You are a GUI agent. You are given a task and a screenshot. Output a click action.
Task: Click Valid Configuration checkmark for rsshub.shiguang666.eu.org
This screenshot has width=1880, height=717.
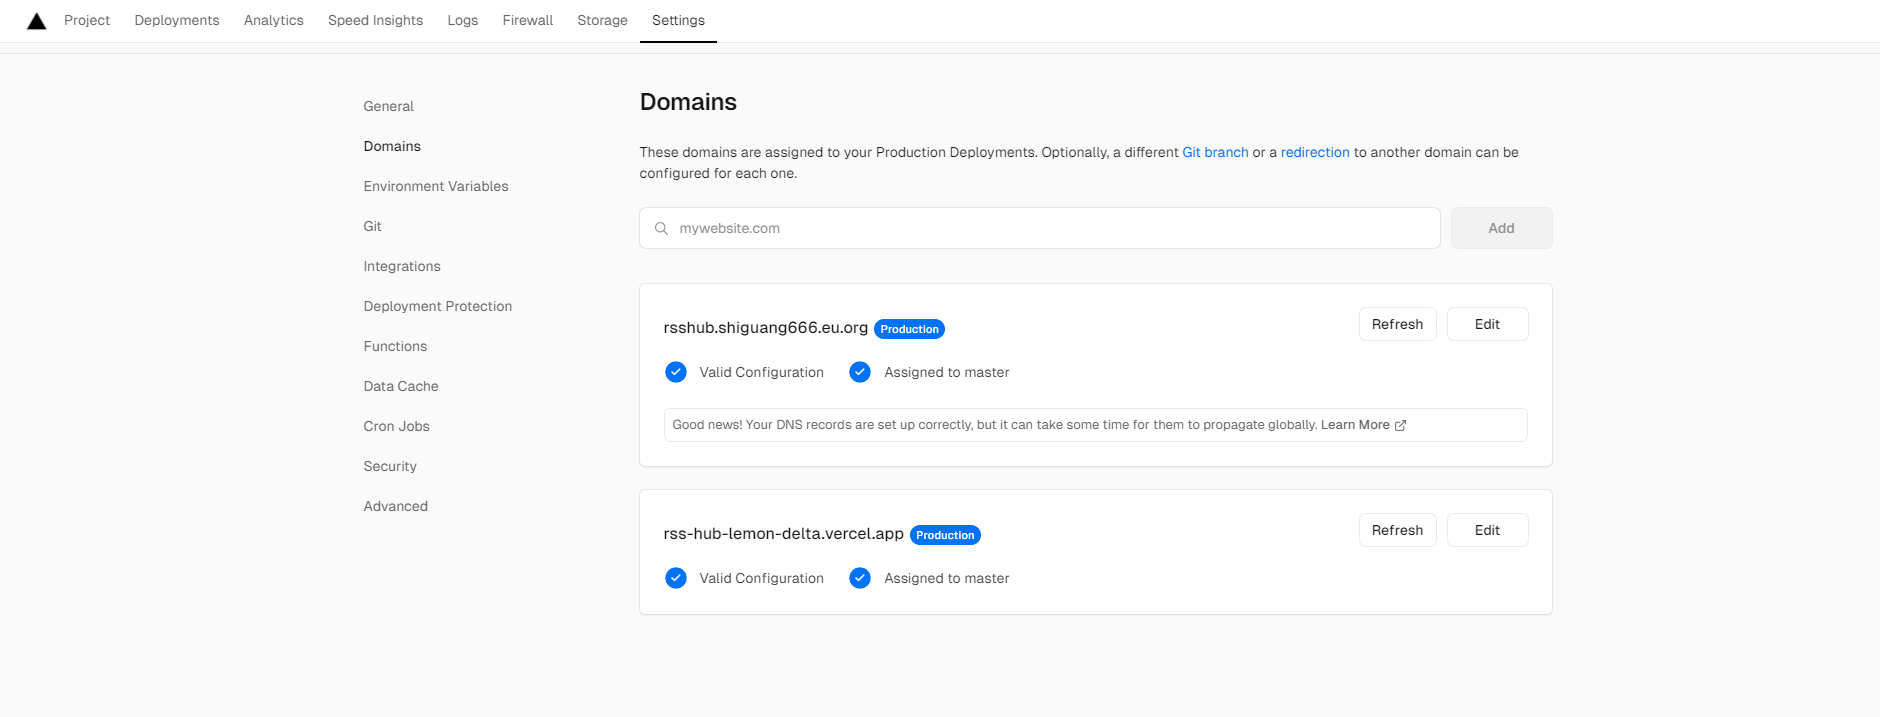[x=676, y=372]
